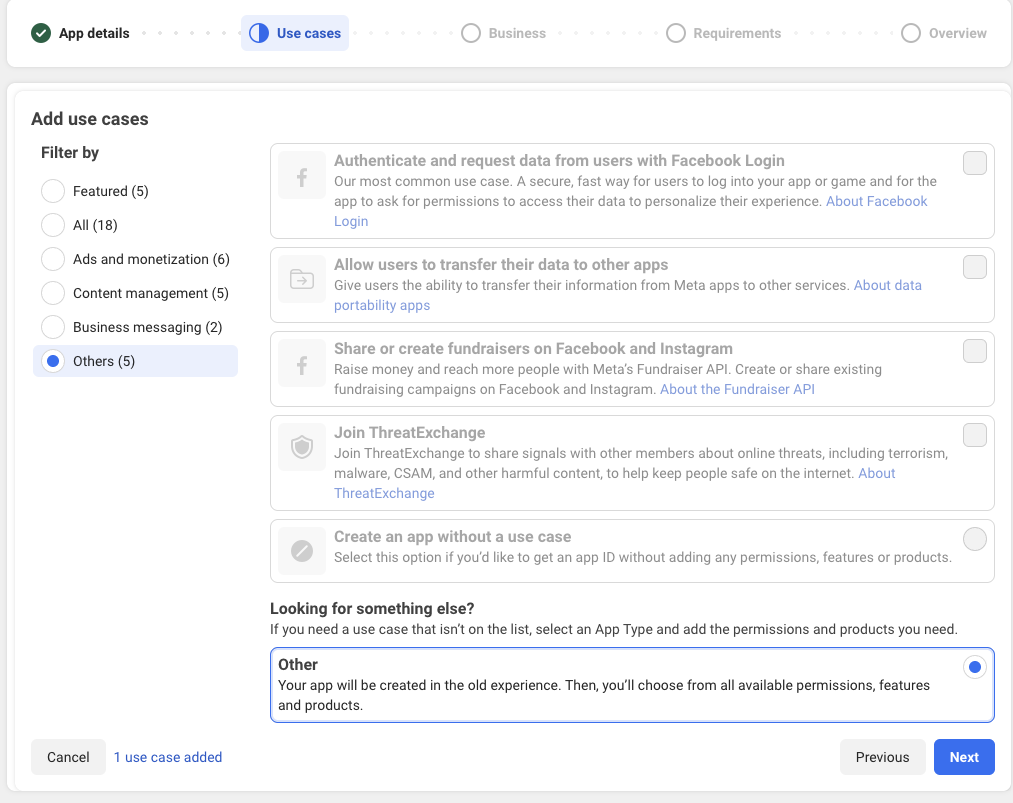Click the 1 use case added link
The height and width of the screenshot is (803, 1013).
tap(168, 757)
